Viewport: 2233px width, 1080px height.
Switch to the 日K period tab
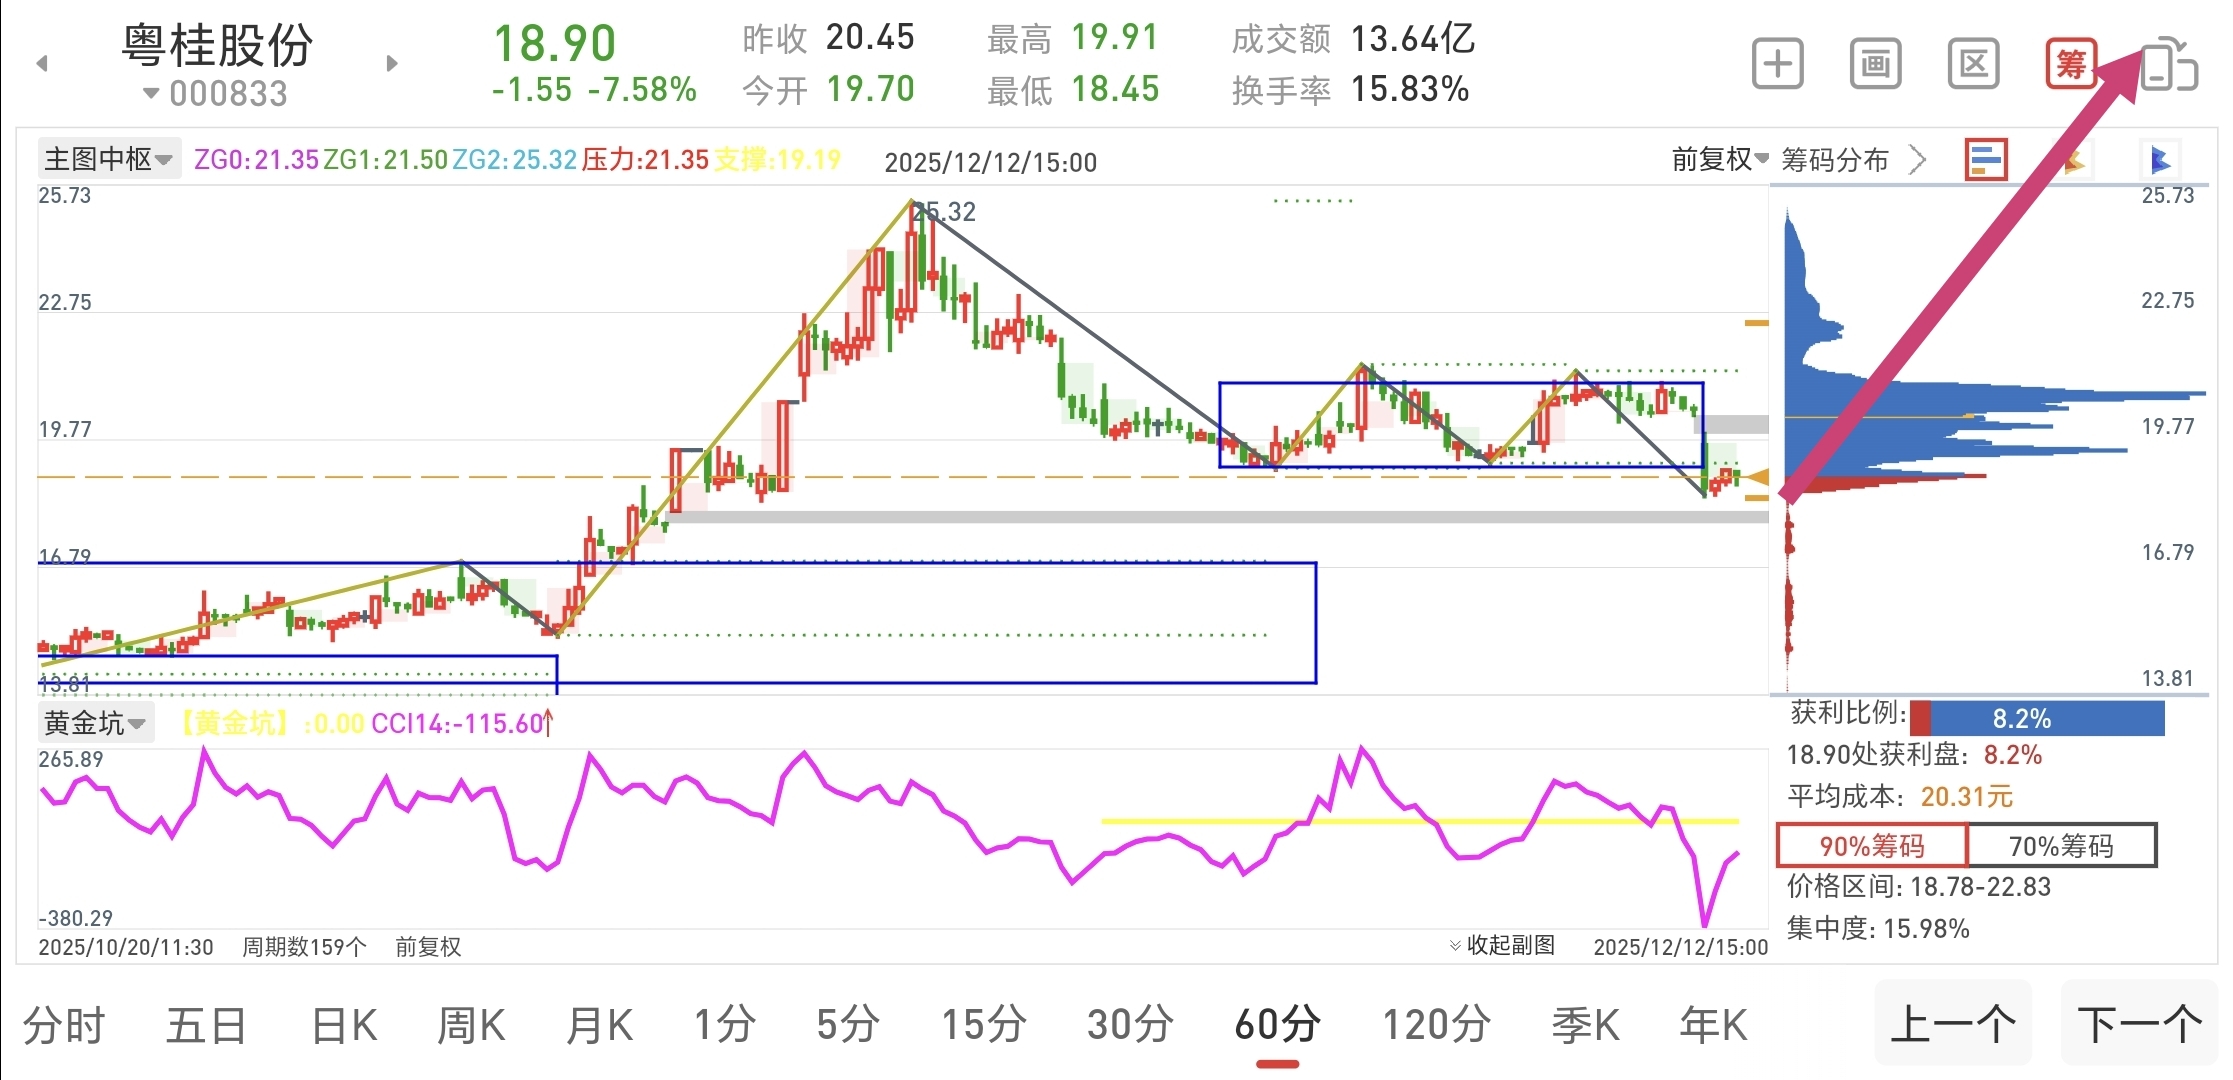[344, 1026]
